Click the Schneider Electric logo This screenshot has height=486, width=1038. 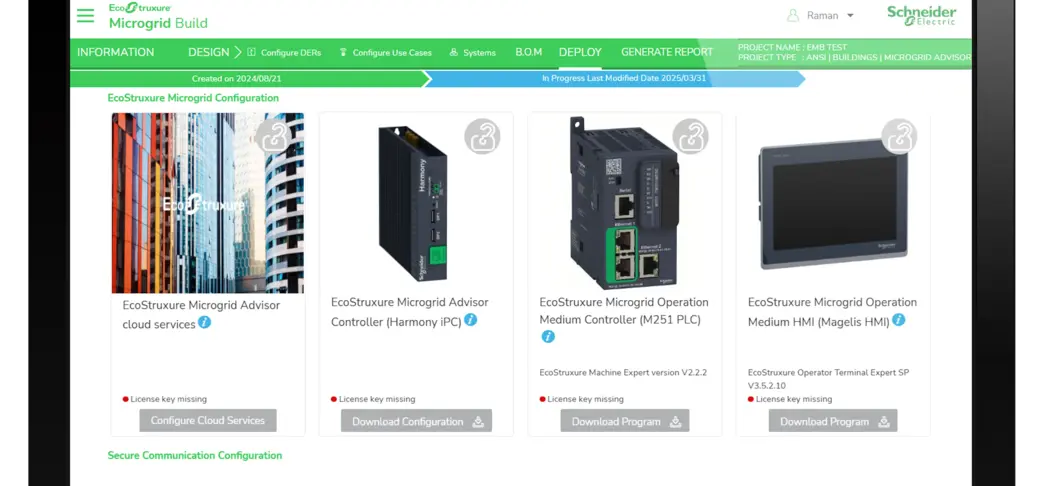921,15
